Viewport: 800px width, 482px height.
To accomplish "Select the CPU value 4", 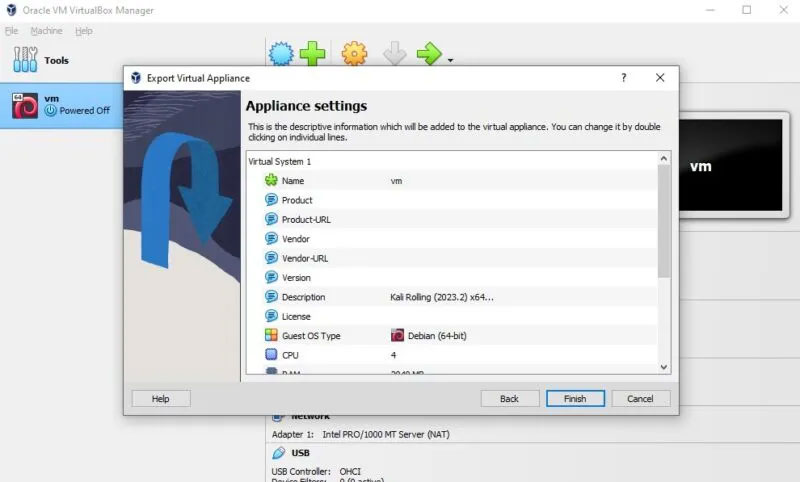I will pos(393,355).
